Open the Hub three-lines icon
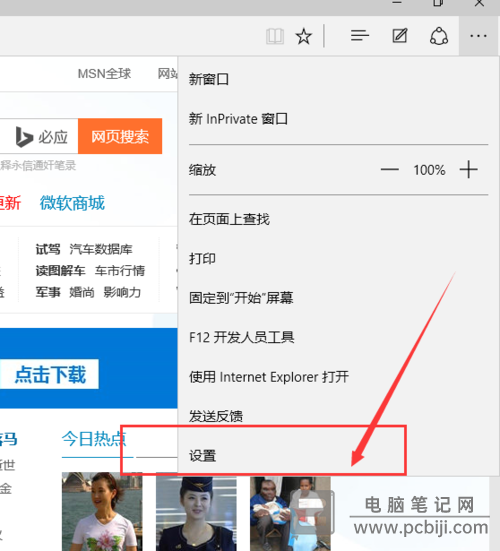500x551 pixels. (360, 35)
